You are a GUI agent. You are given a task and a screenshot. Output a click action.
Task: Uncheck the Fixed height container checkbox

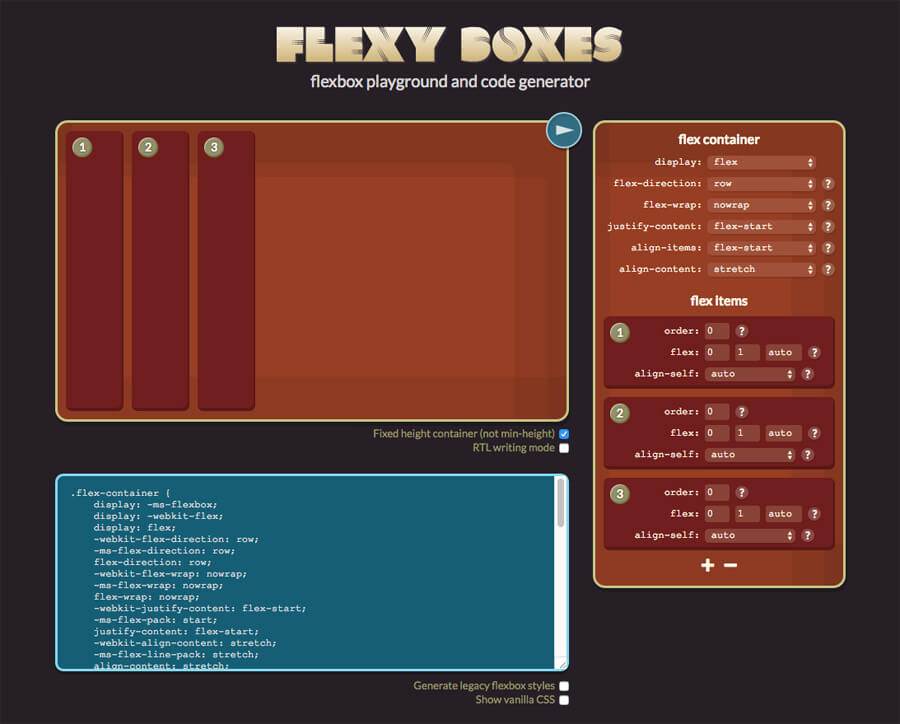[564, 434]
